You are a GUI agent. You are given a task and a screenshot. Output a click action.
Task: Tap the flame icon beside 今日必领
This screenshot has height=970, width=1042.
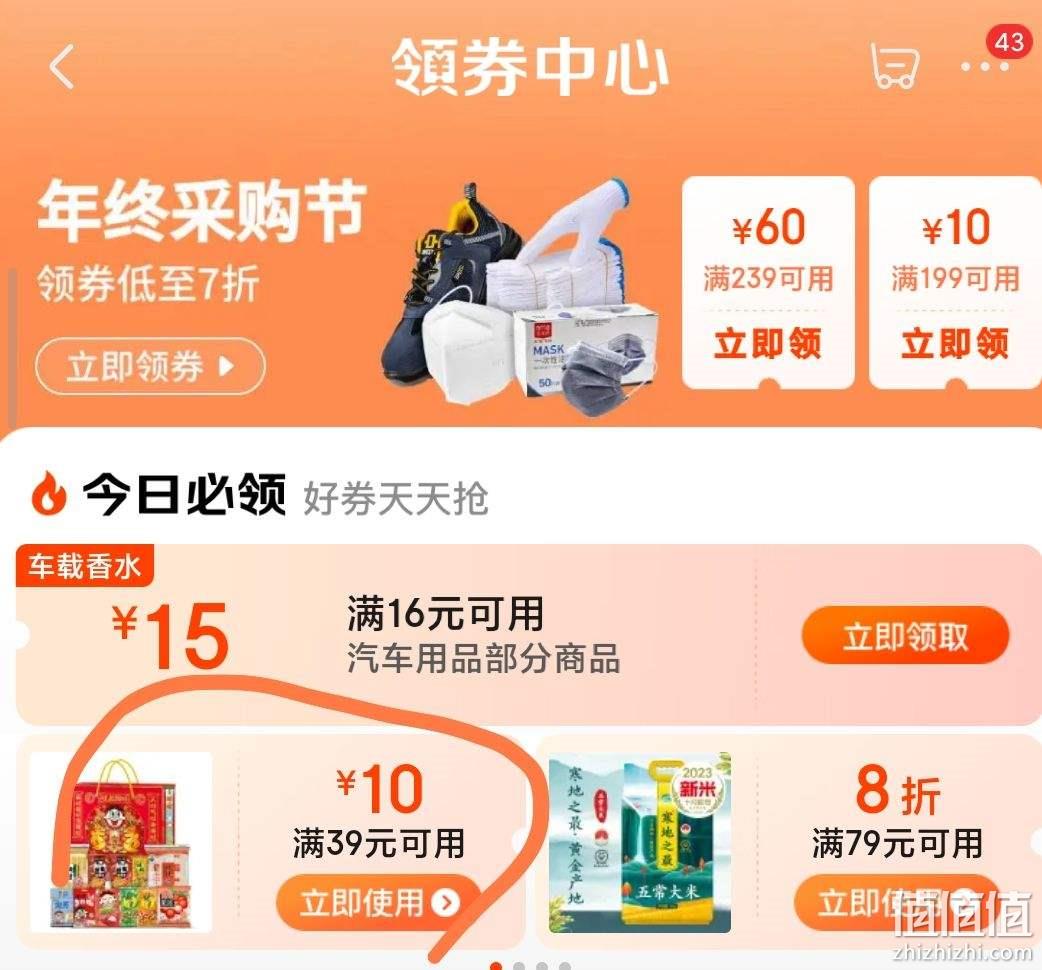49,492
